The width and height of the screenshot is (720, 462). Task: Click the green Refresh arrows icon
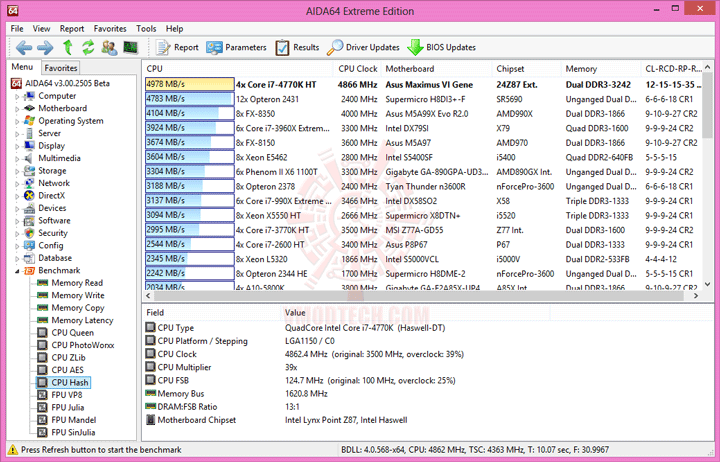point(88,47)
